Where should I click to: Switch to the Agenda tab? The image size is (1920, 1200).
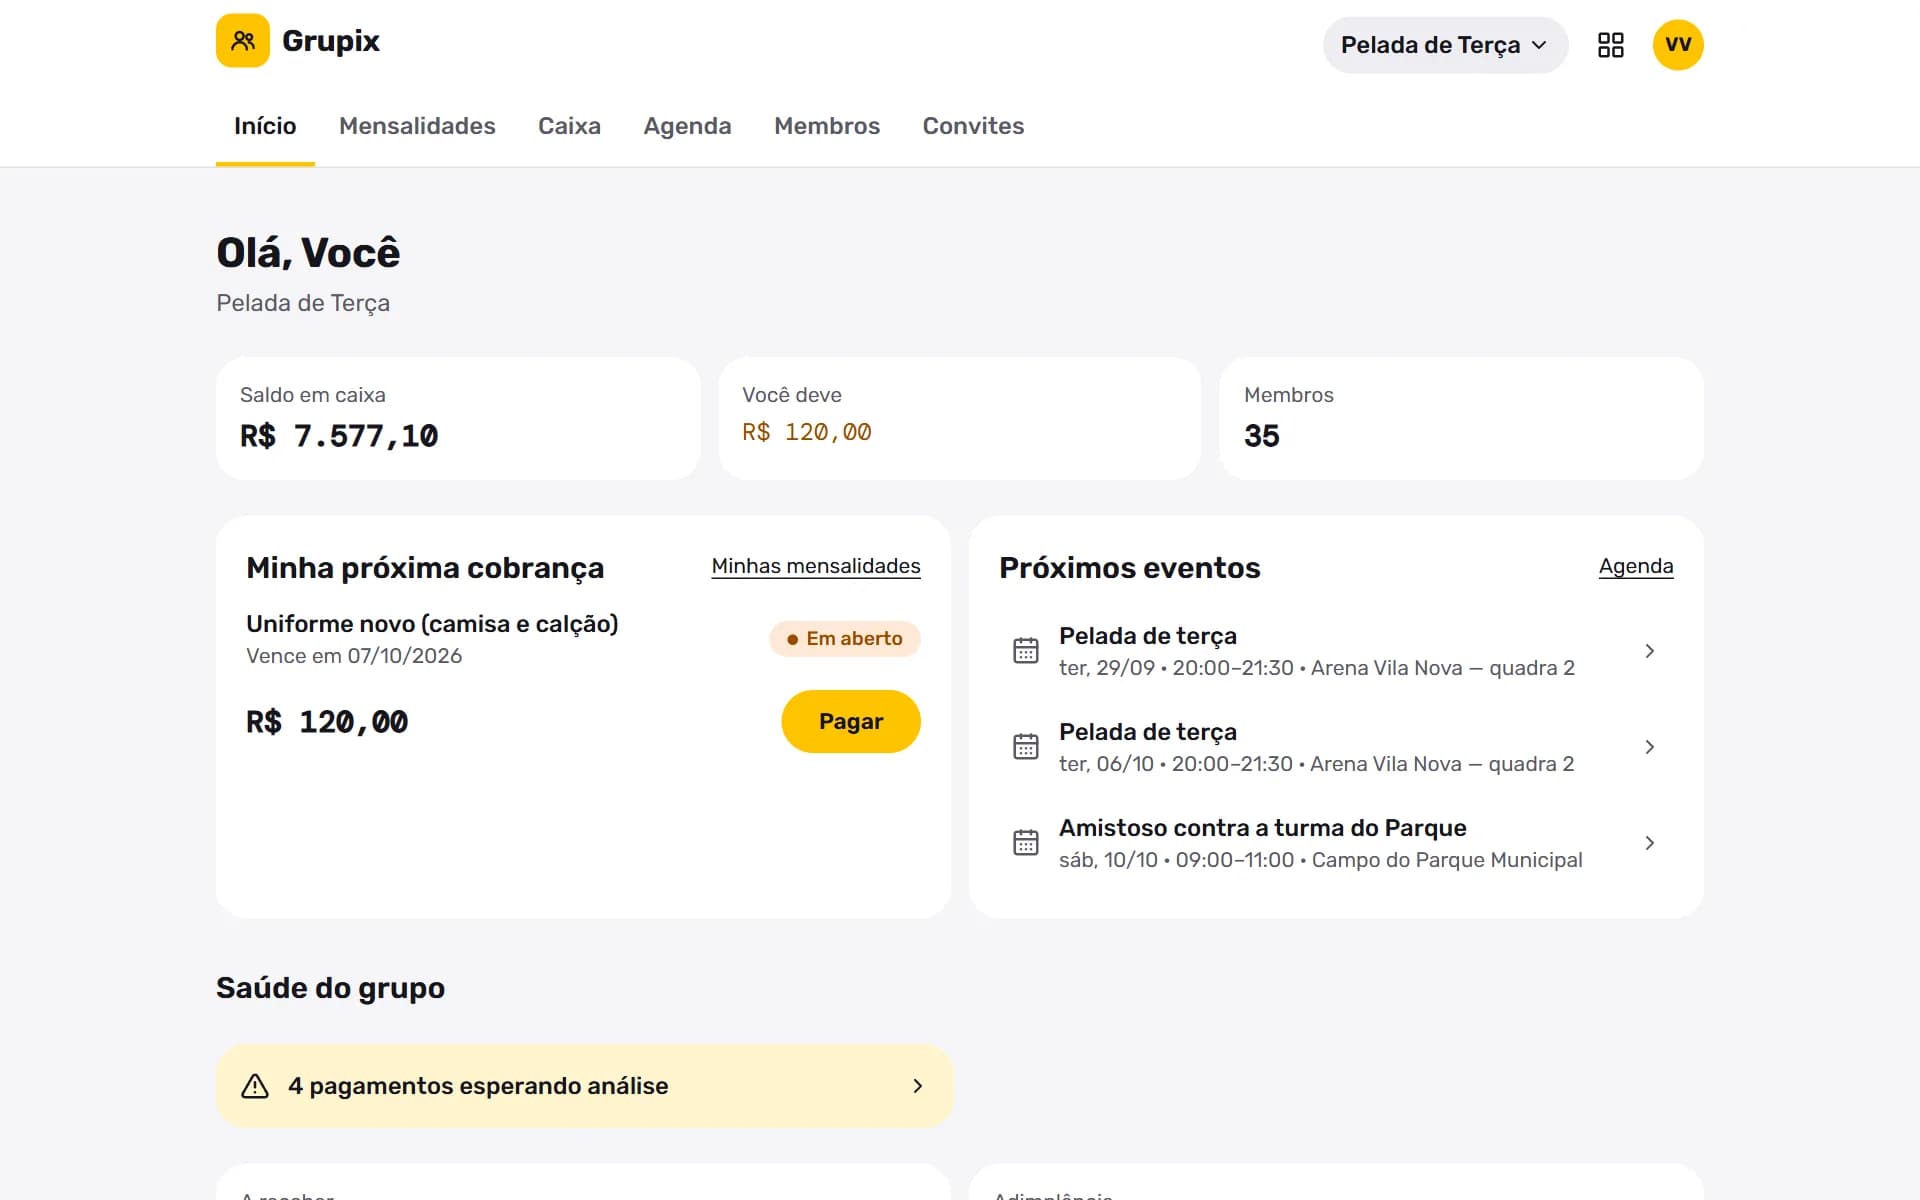[x=687, y=126]
